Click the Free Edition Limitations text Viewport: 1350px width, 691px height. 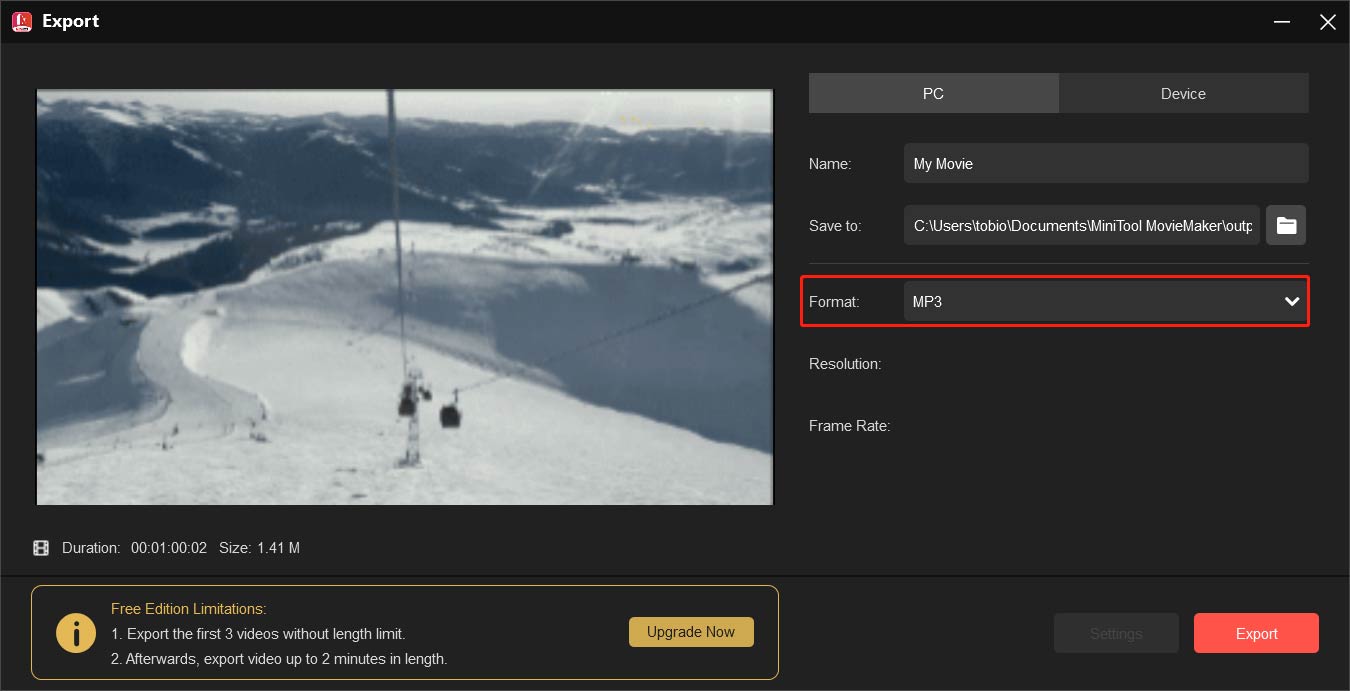188,608
